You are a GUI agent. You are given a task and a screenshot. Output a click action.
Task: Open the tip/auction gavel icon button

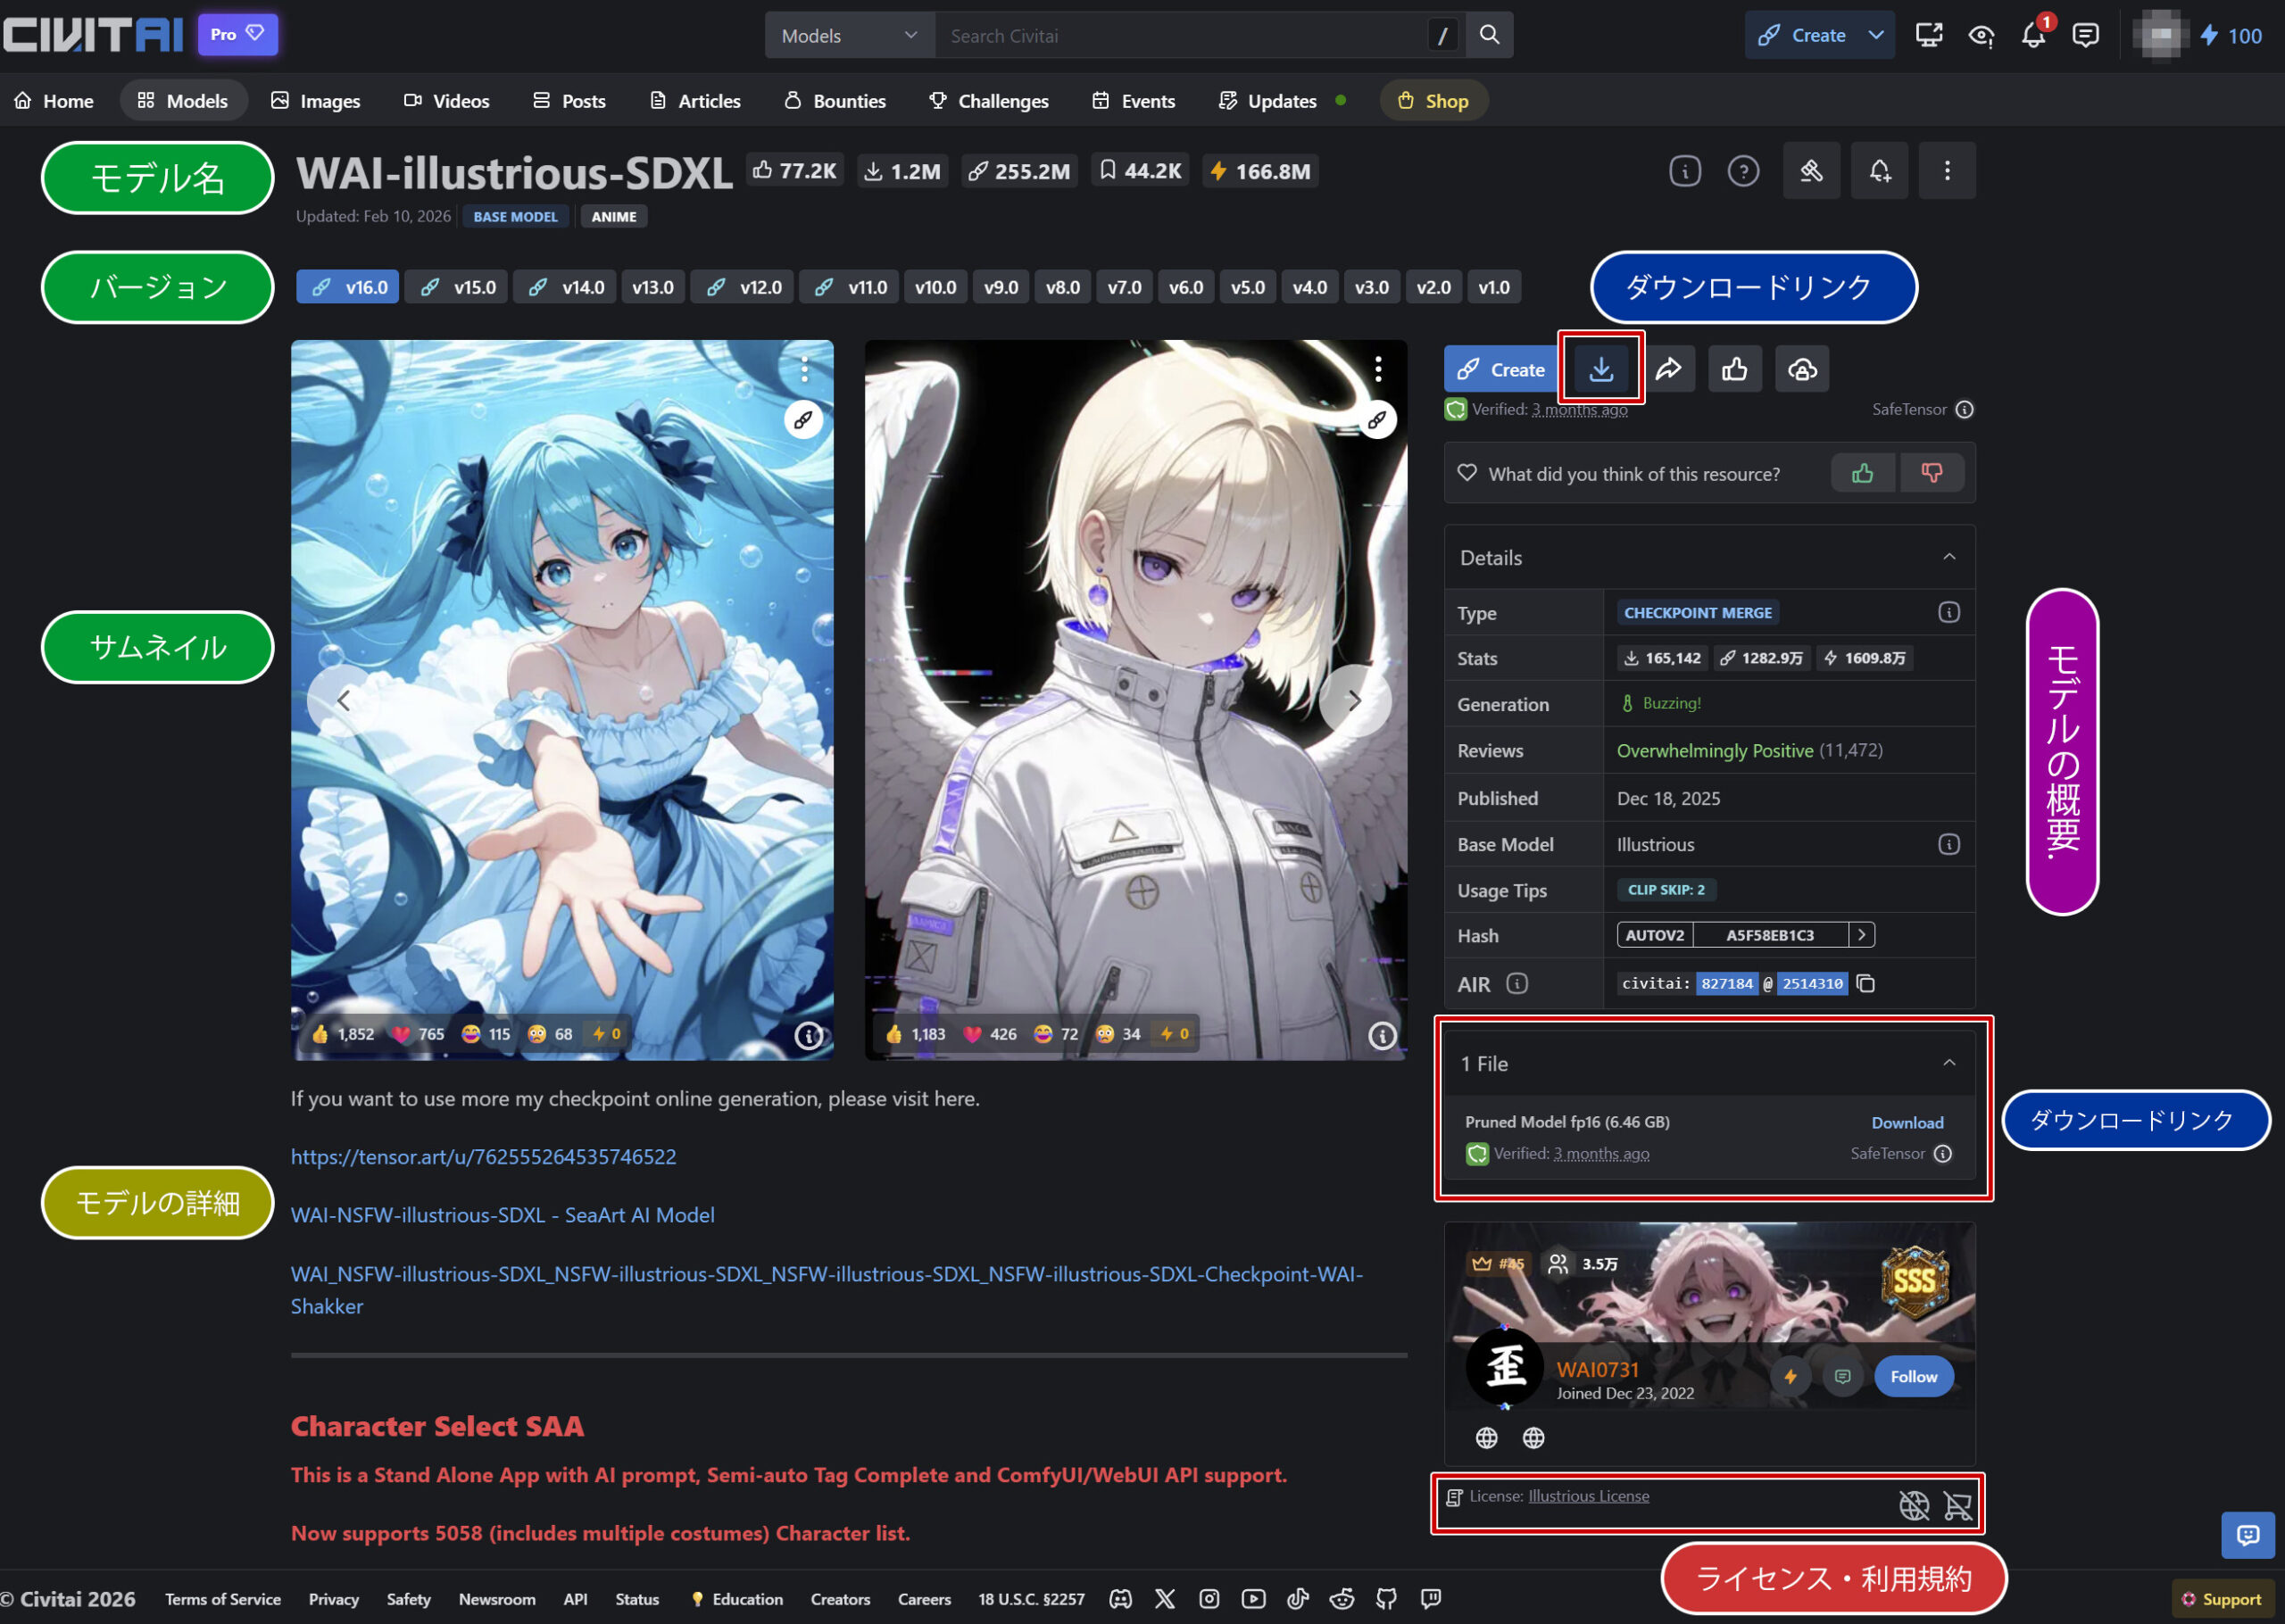[x=1811, y=171]
